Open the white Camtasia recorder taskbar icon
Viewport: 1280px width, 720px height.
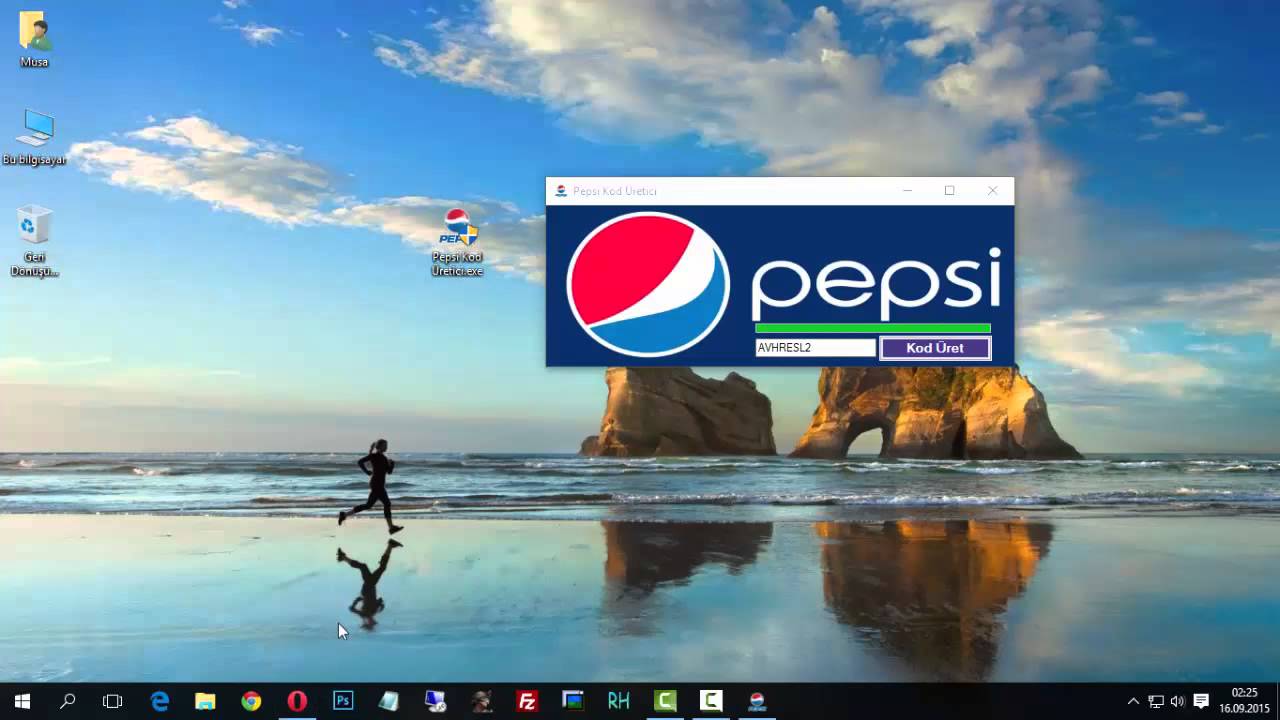[x=711, y=701]
